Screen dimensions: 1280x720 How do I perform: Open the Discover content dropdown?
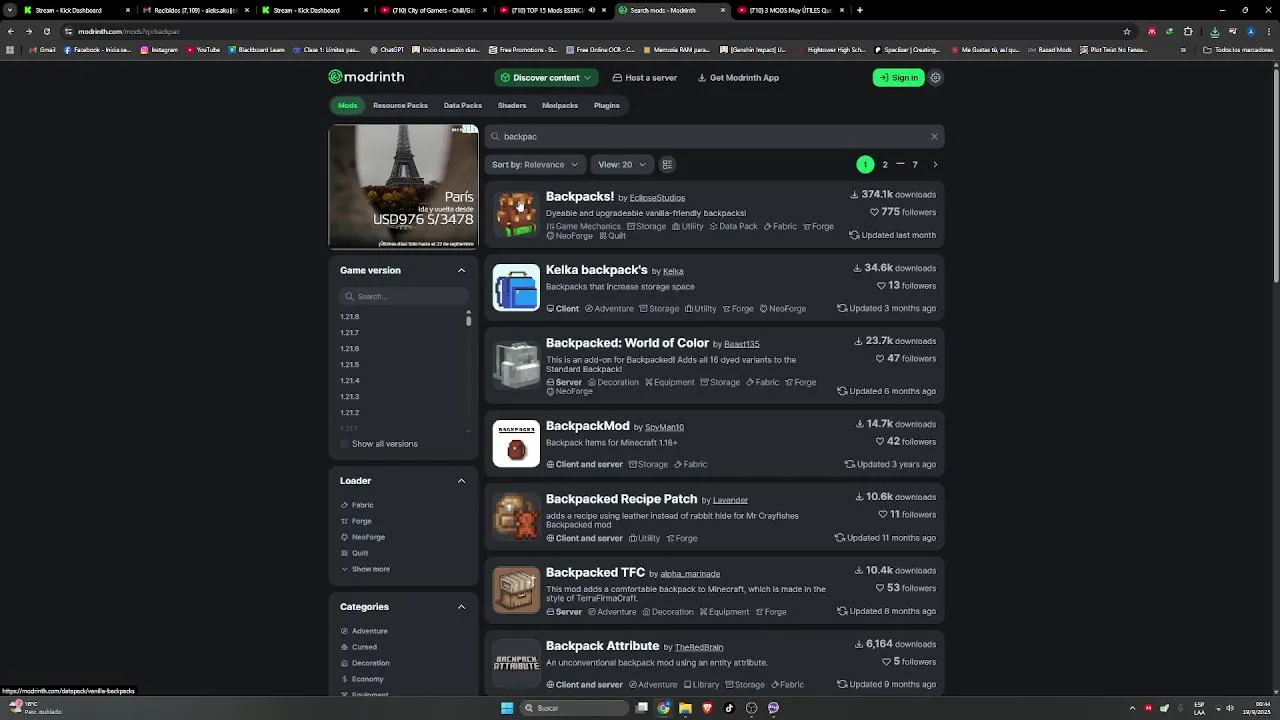(546, 77)
